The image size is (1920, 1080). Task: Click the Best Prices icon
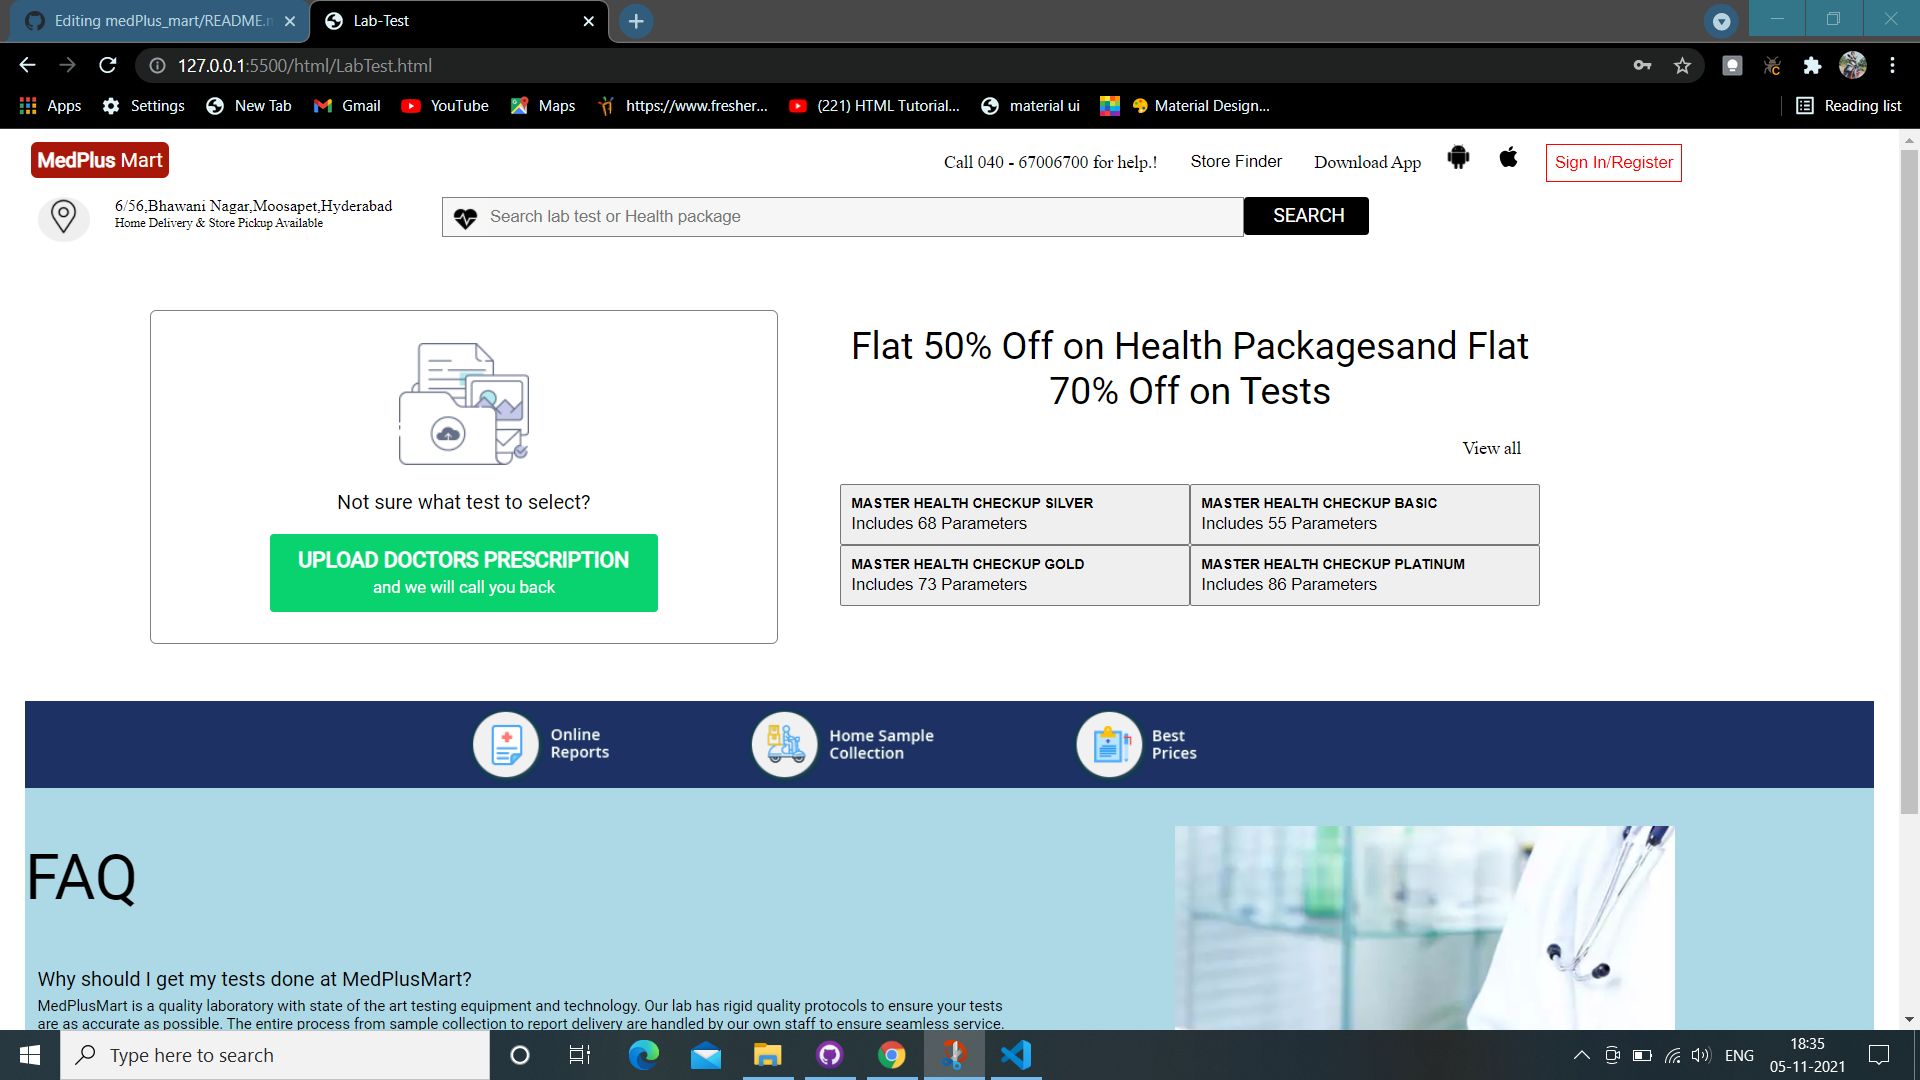click(x=1108, y=744)
